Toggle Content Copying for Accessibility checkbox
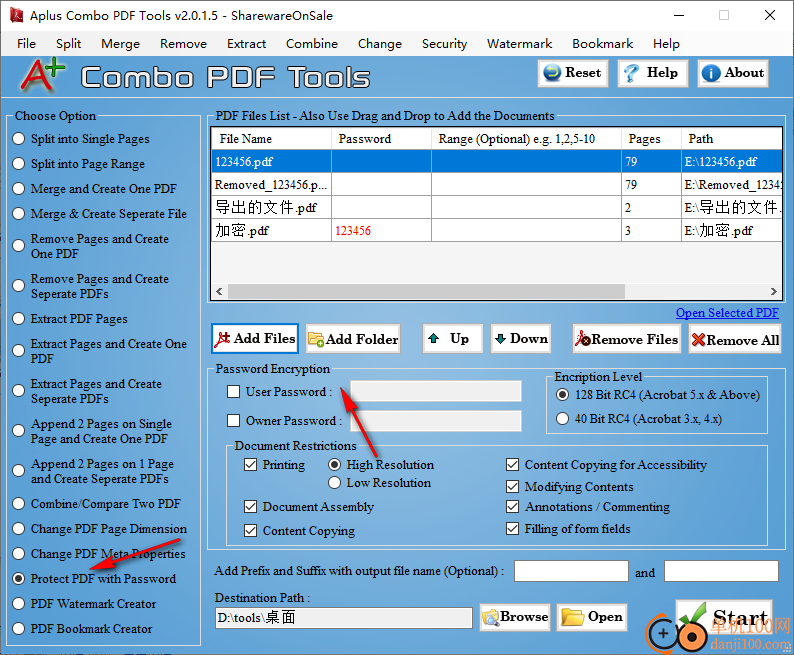 512,465
